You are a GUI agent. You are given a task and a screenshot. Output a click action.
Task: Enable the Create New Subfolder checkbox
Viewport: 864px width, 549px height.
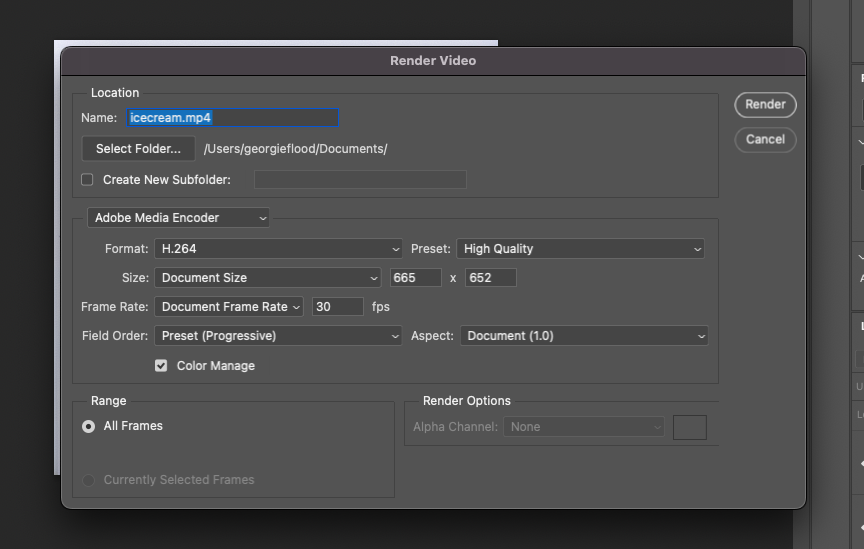[x=87, y=180]
